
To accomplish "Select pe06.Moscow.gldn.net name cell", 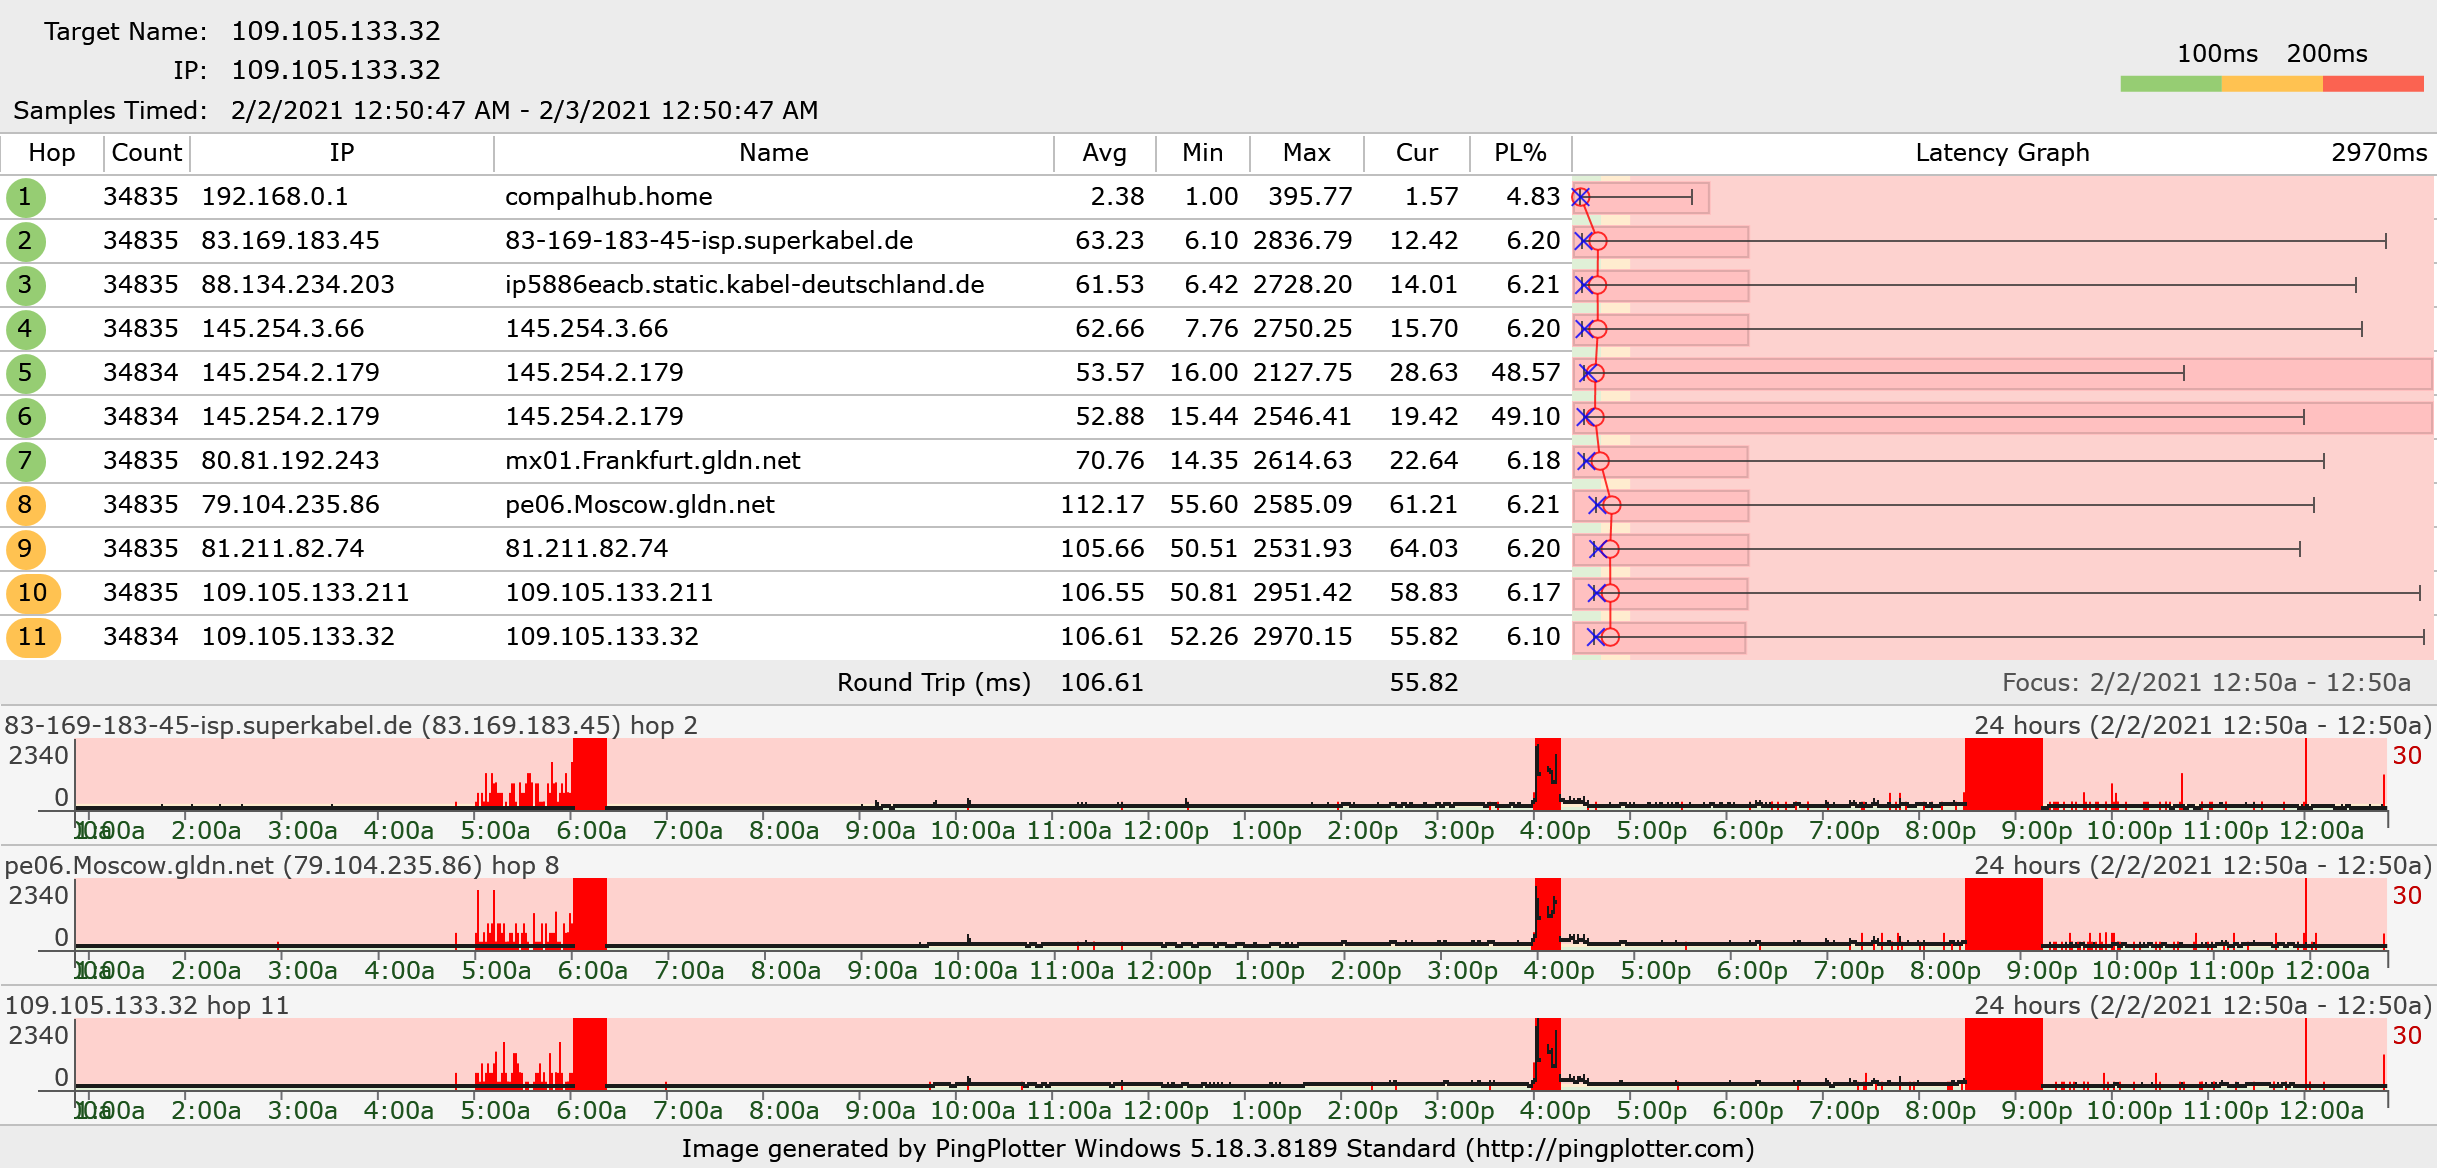I will pos(640,505).
